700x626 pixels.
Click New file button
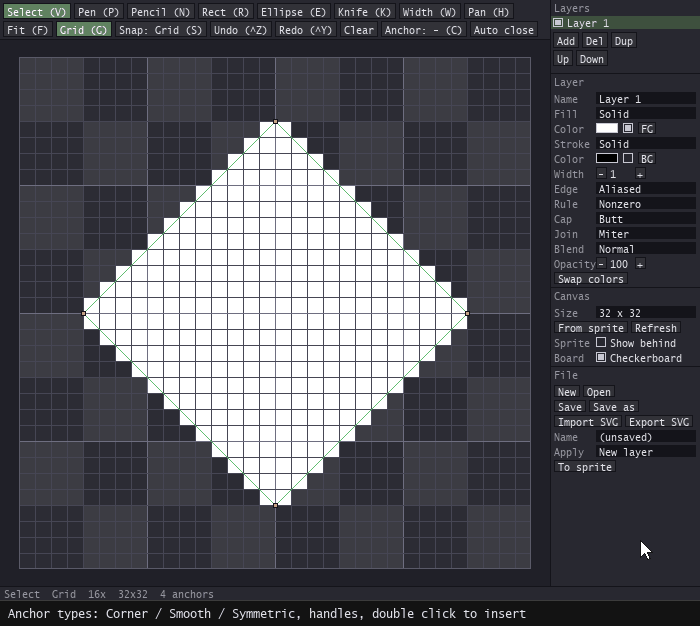tap(567, 392)
